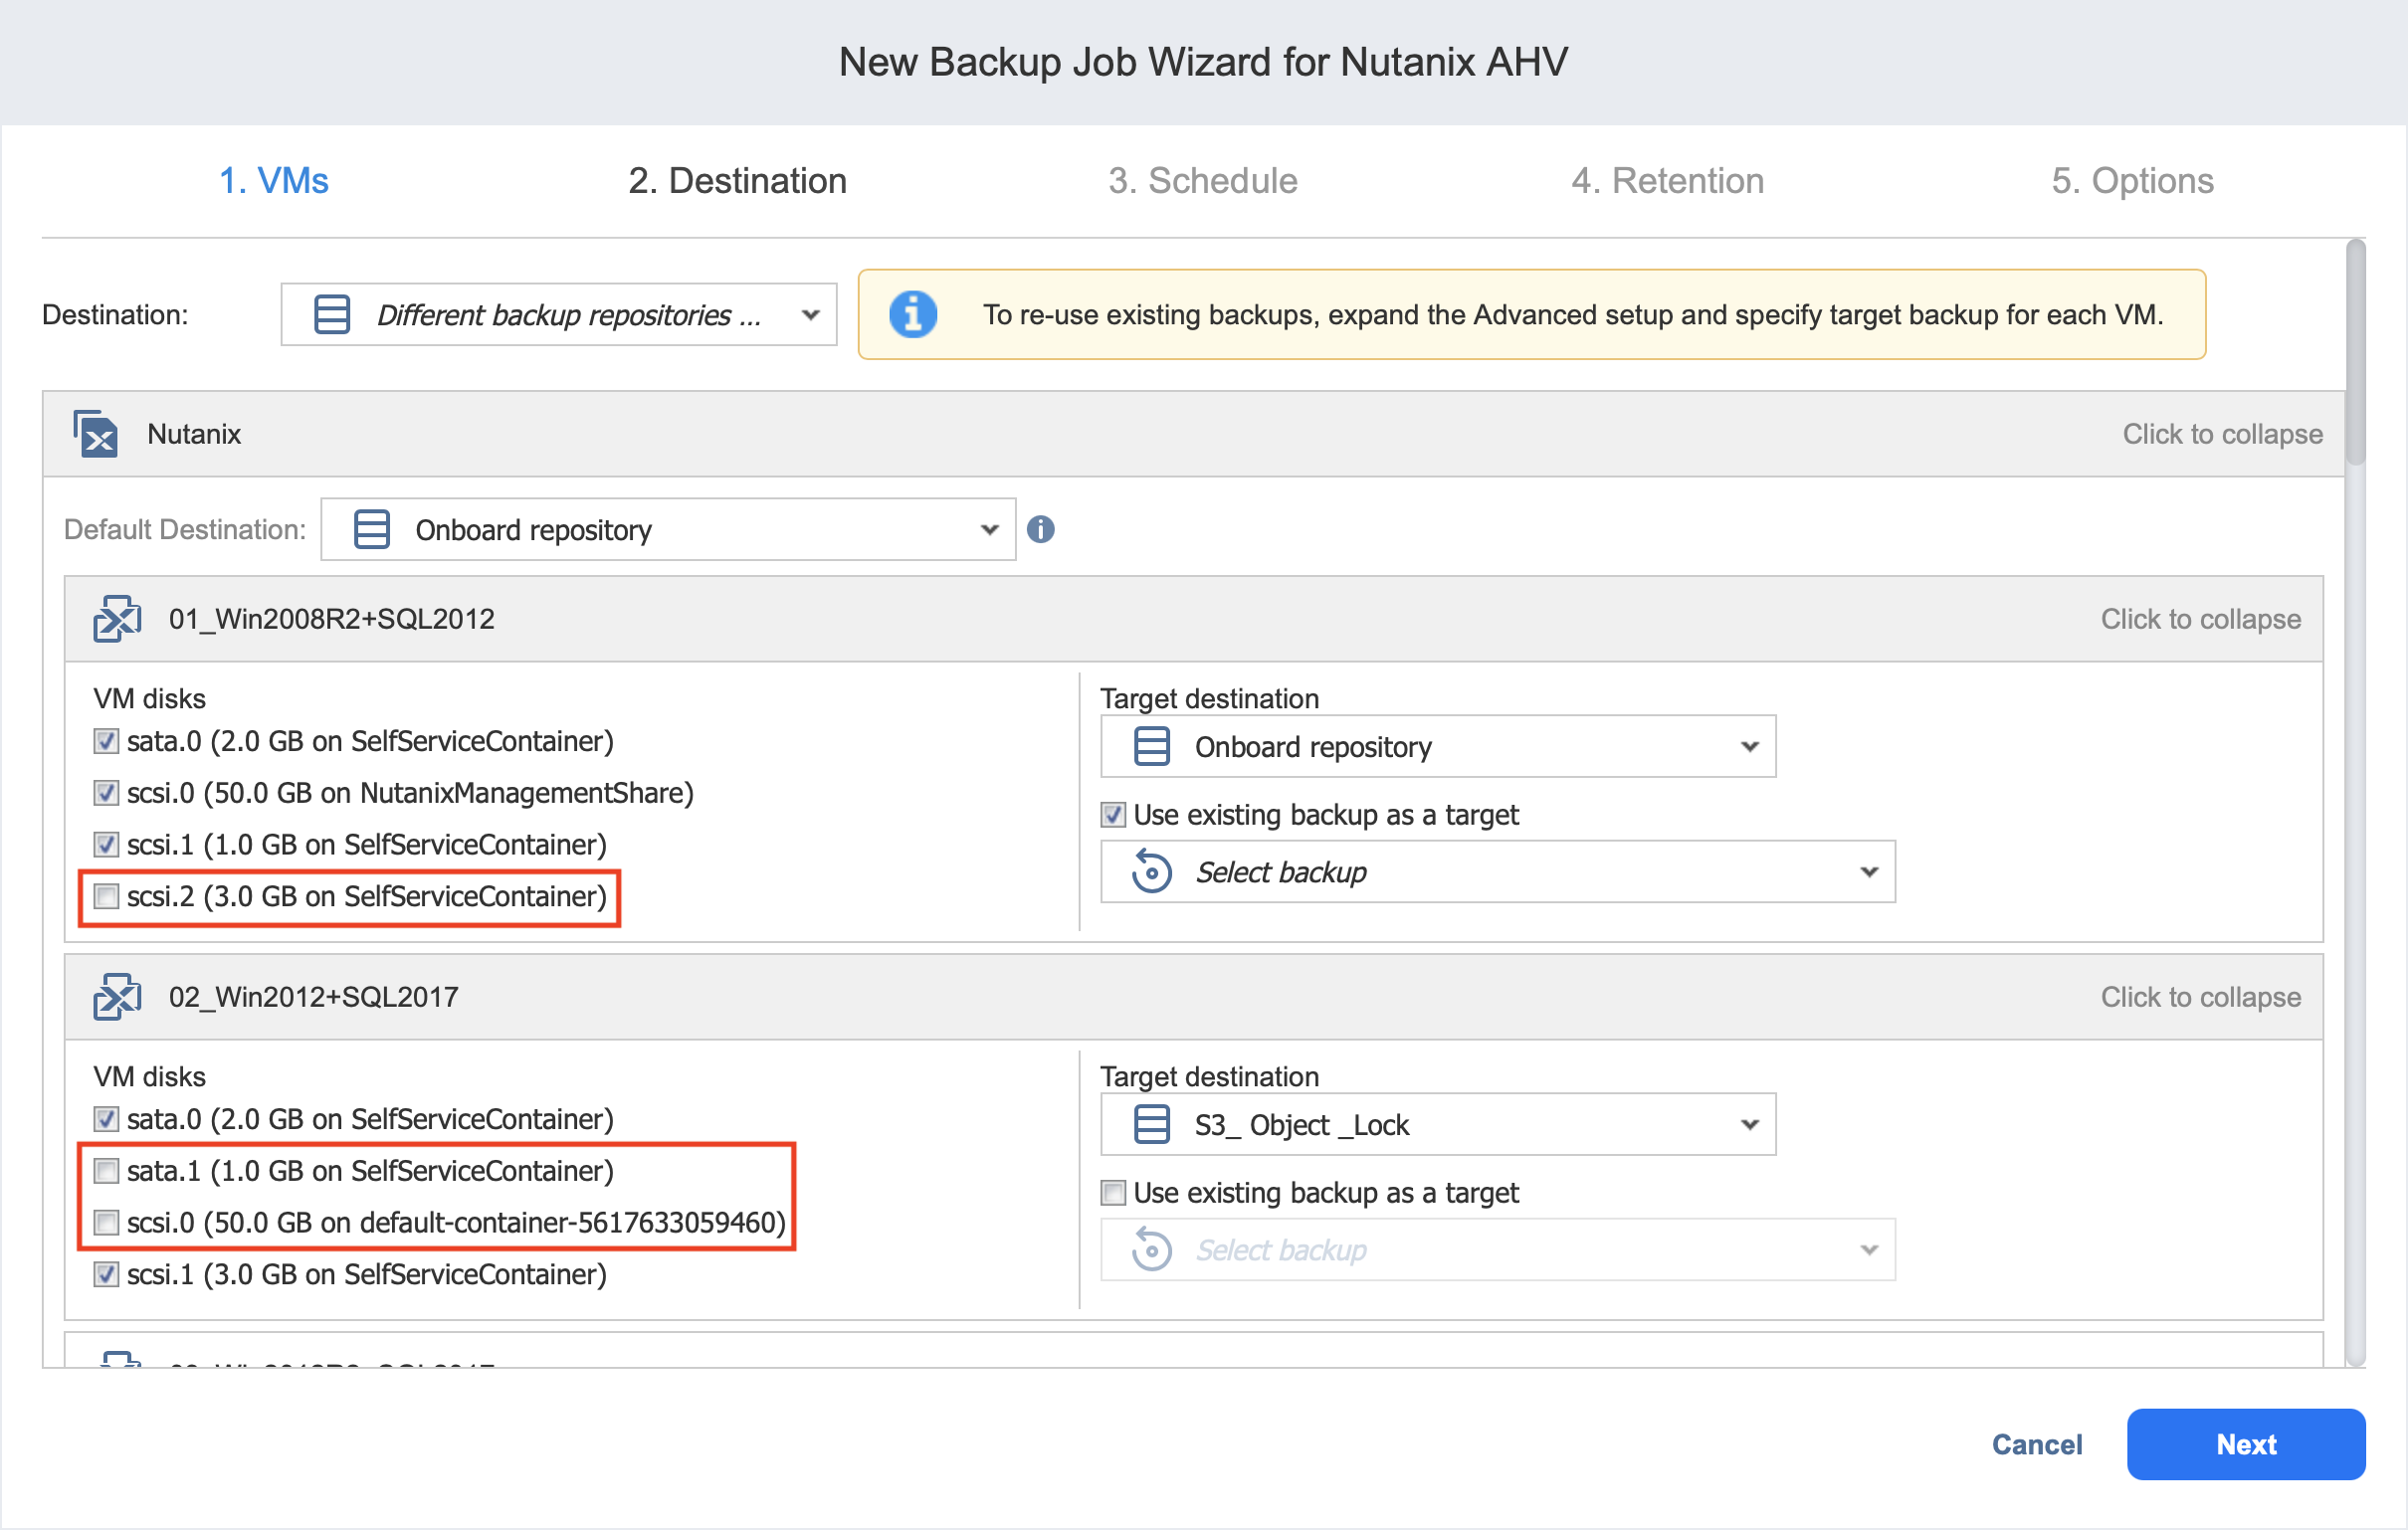Image resolution: width=2408 pixels, height=1530 pixels.
Task: Enable Use existing backup for 02_Win2012+SQL2017
Action: pyautogui.click(x=1112, y=1193)
